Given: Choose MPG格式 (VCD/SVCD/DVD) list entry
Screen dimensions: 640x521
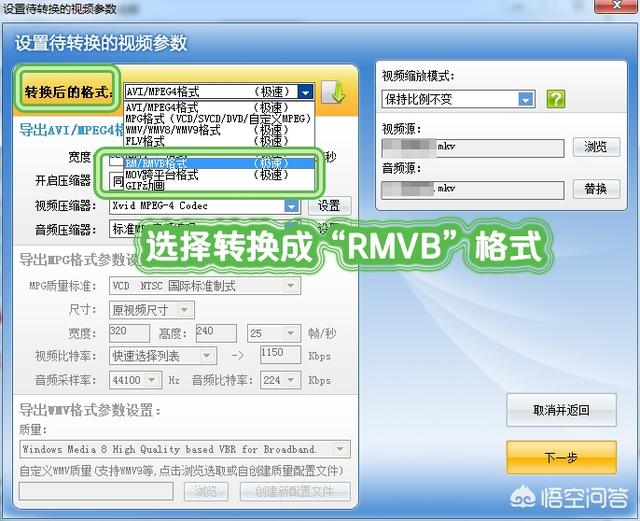Looking at the screenshot, I should [x=219, y=119].
